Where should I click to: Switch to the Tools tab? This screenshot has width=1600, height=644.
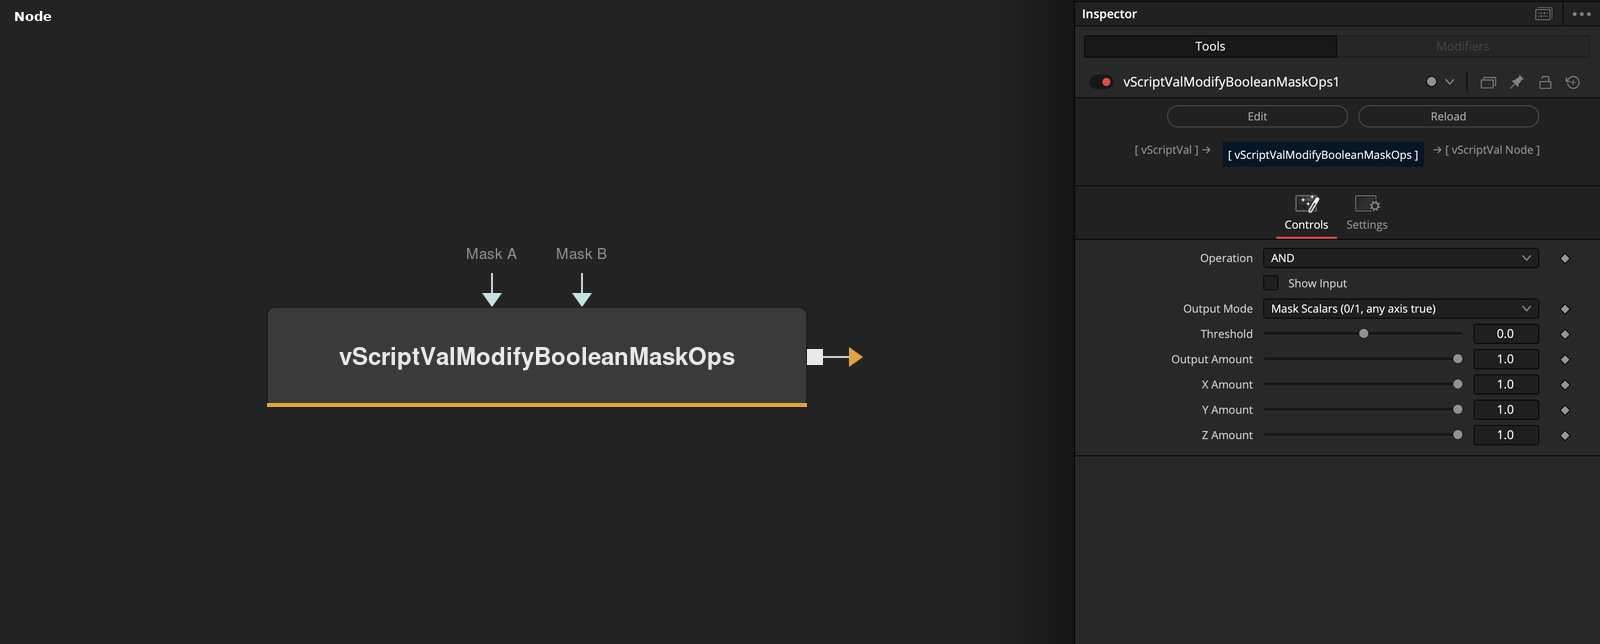point(1210,46)
